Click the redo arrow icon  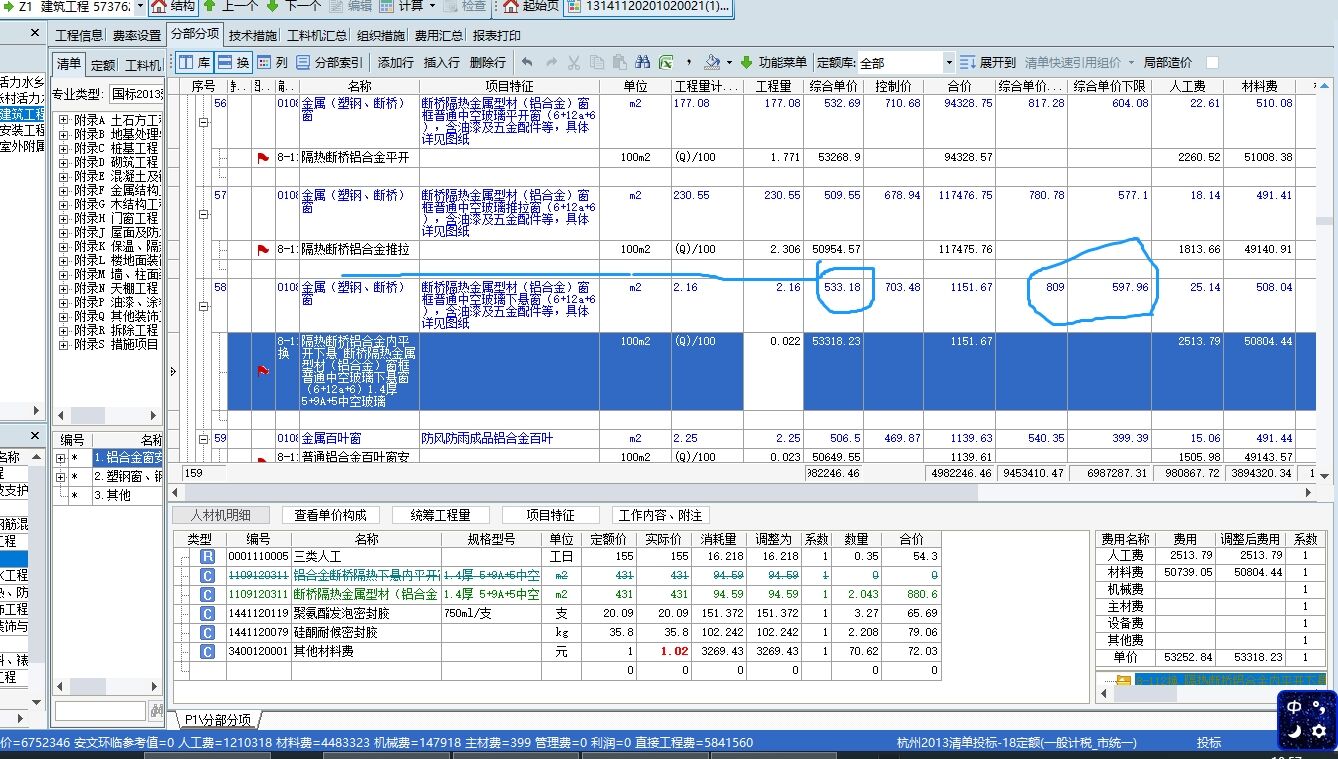(x=550, y=62)
